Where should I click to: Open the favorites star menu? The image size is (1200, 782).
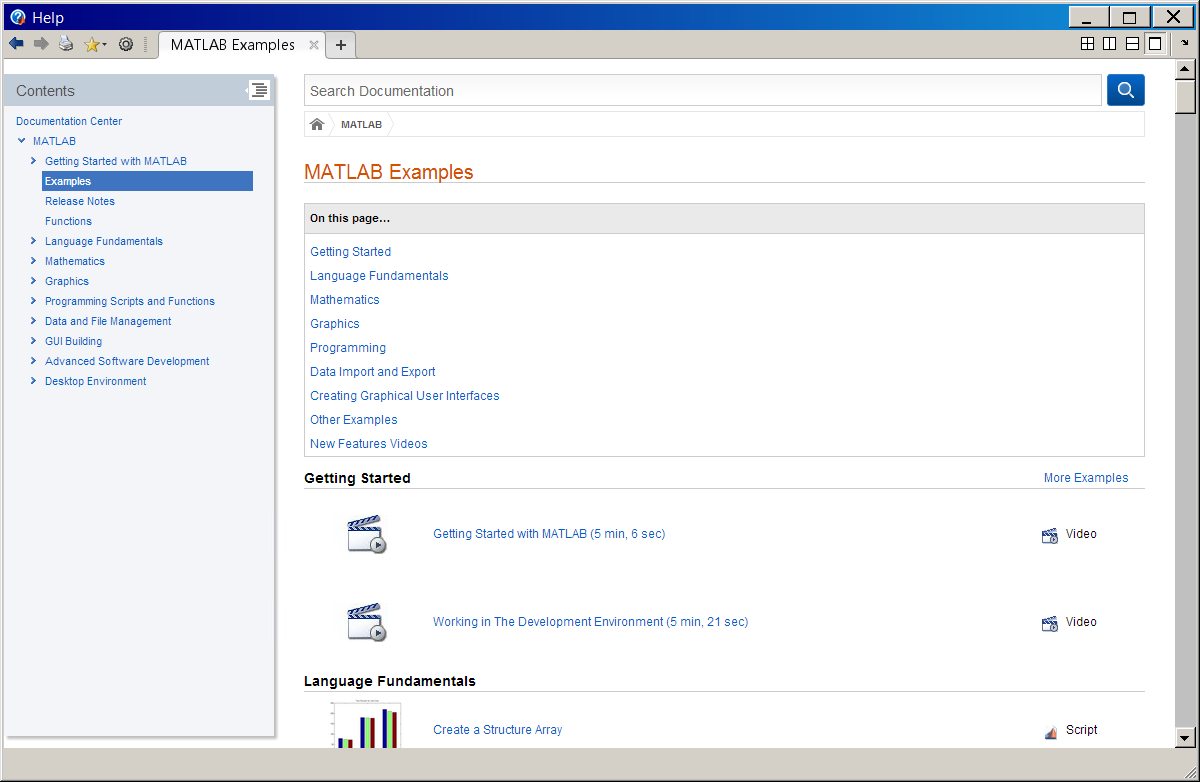pos(96,44)
